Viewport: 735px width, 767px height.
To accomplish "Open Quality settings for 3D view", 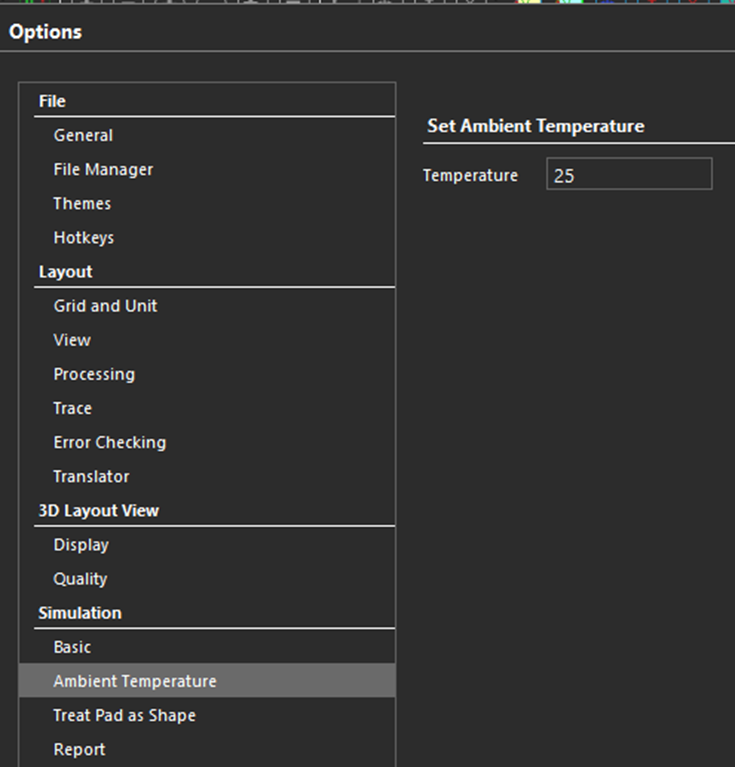I will point(207,579).
